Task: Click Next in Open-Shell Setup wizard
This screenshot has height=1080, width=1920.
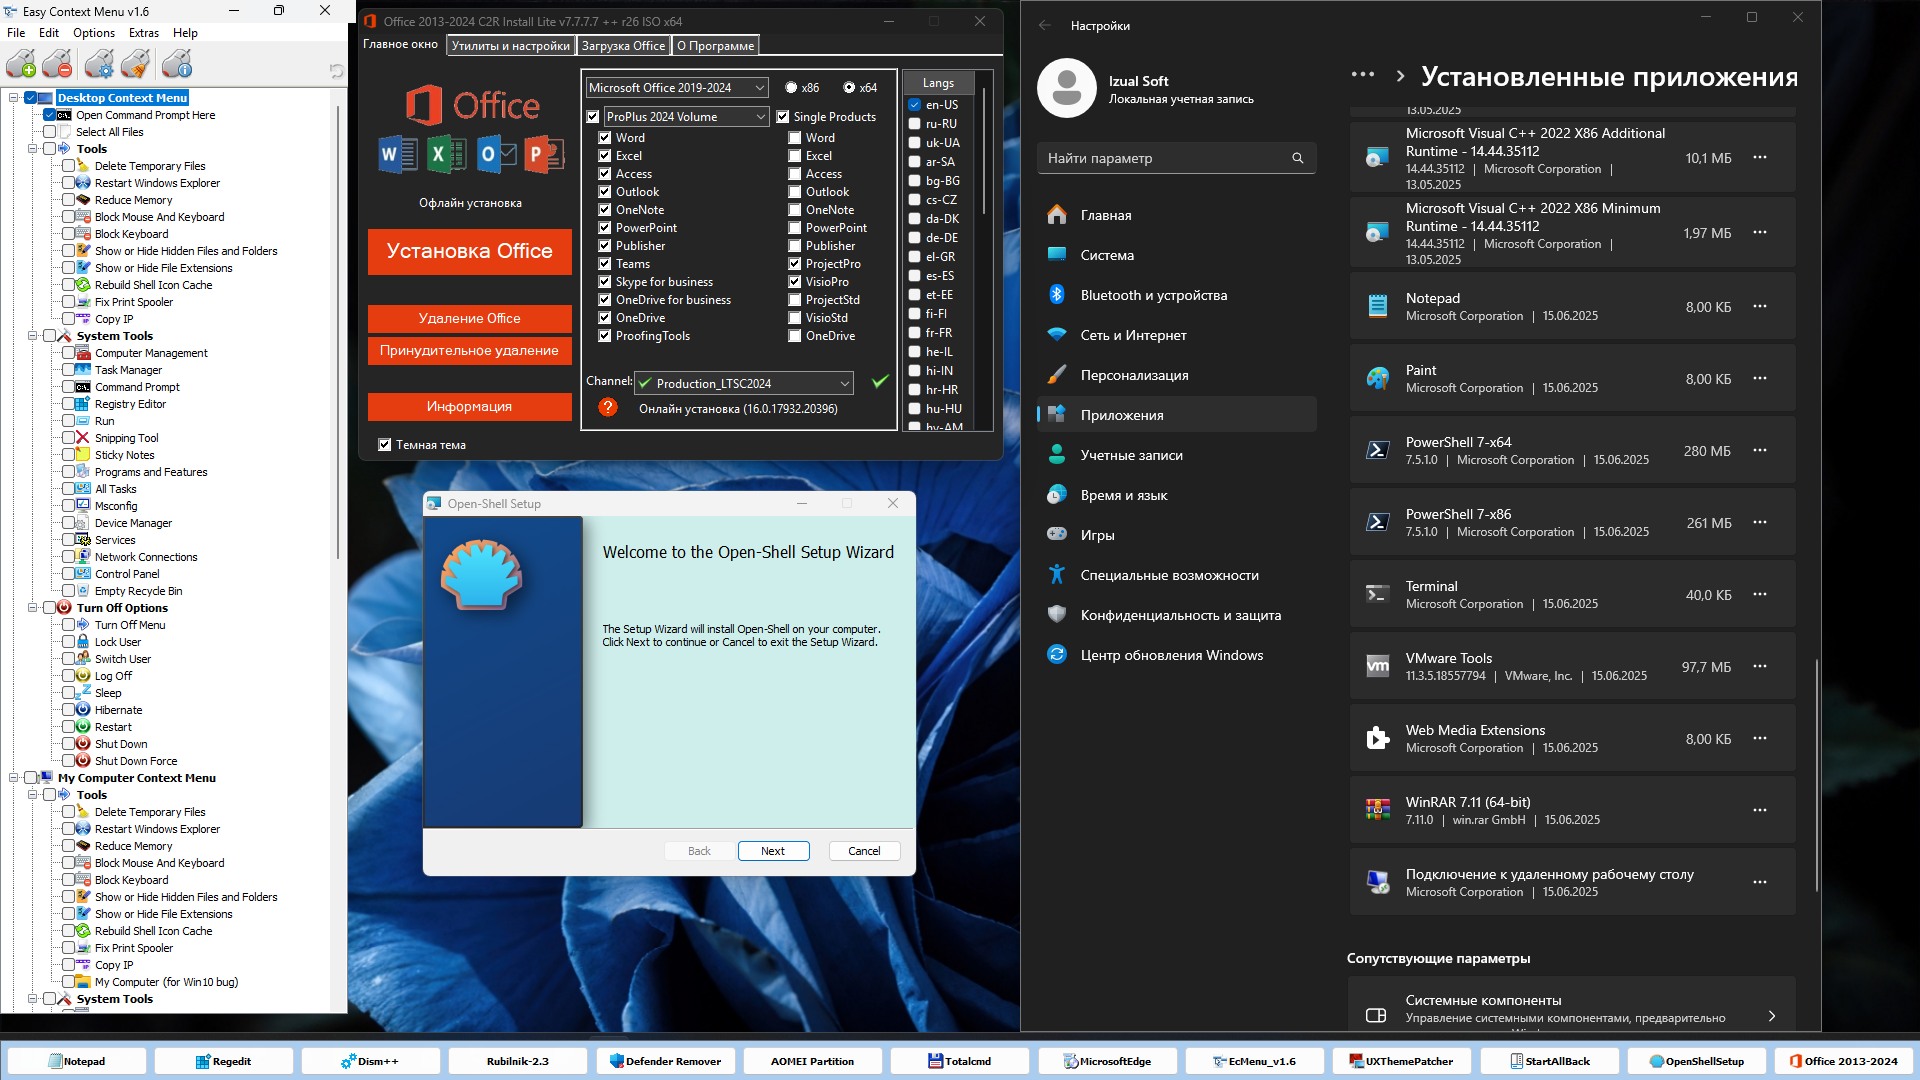Action: [x=773, y=851]
